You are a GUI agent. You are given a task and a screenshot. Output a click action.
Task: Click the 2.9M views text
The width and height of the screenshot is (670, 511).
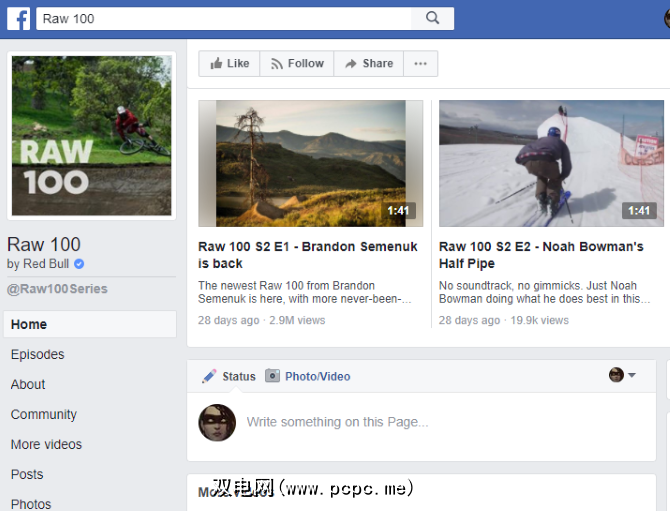[x=297, y=320]
